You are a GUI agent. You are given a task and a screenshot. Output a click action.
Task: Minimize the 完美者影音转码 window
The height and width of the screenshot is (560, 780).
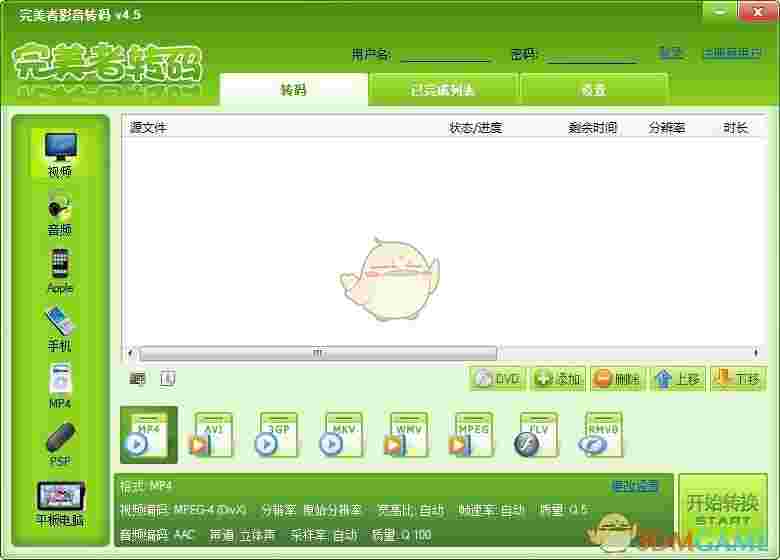point(719,11)
